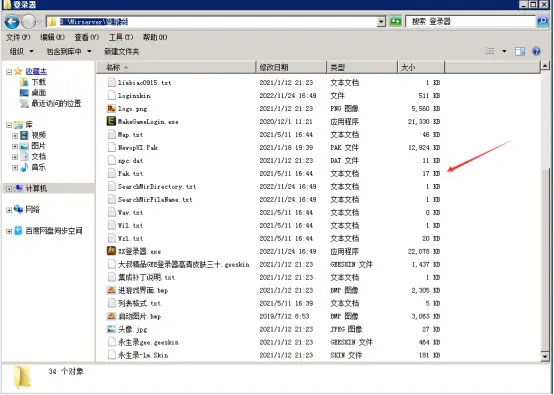This screenshot has height=395, width=554.
Task: Select the 大叔精品GEE登录器高清皮肤三十.geeskin file
Action: [x=183, y=264]
